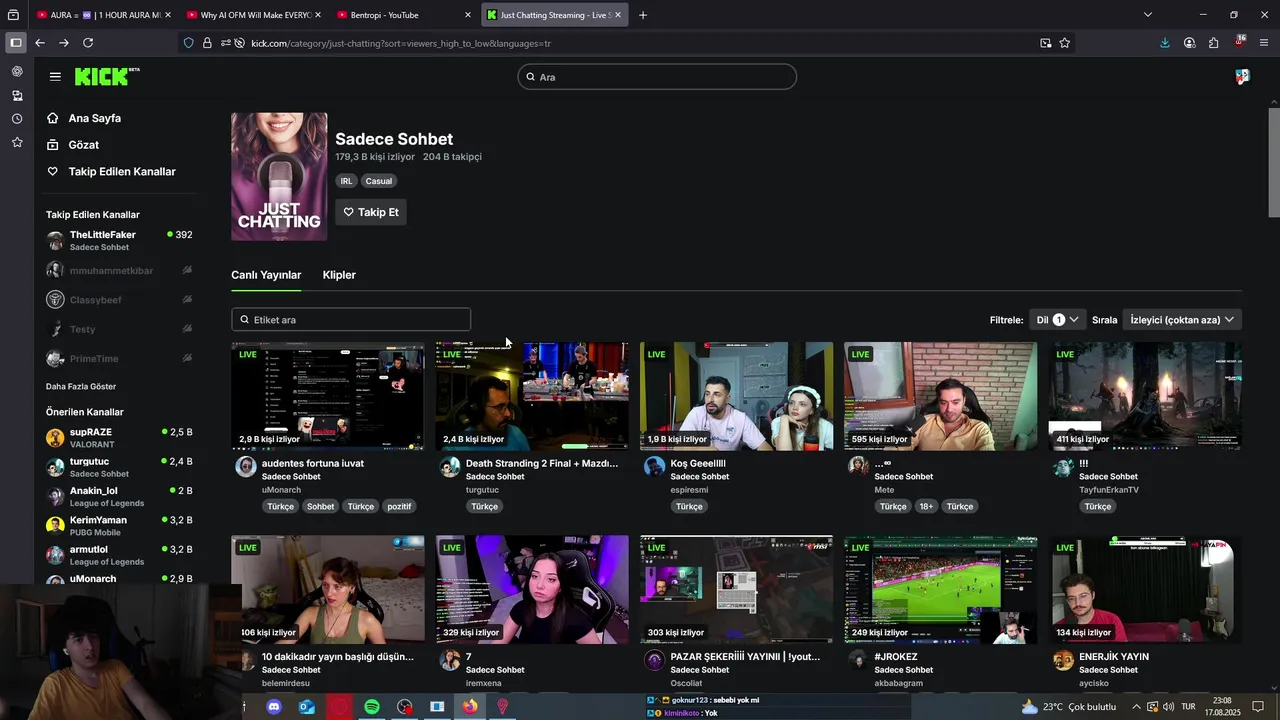Screen dimensions: 1280x720
Task: Open the bookmarks star panel in sidebar
Action: (17, 143)
